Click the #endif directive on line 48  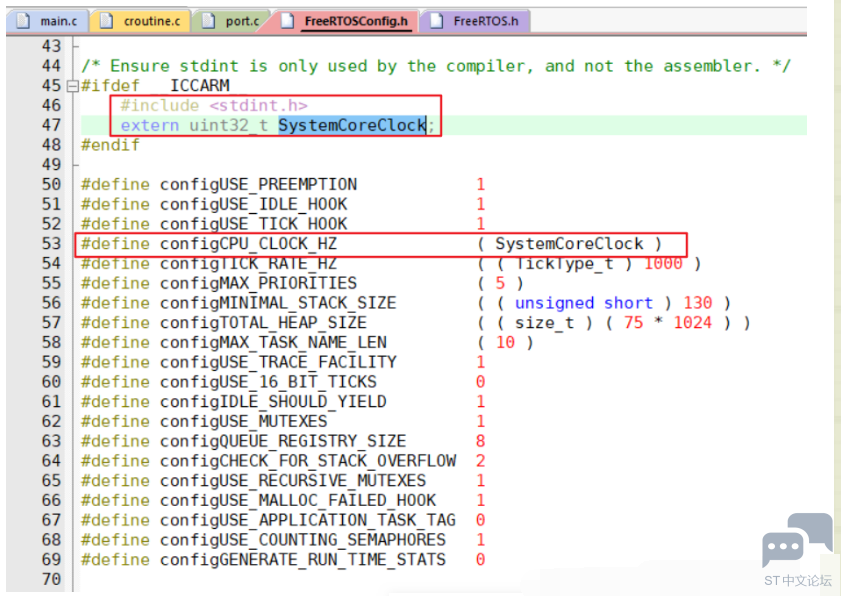click(x=110, y=145)
